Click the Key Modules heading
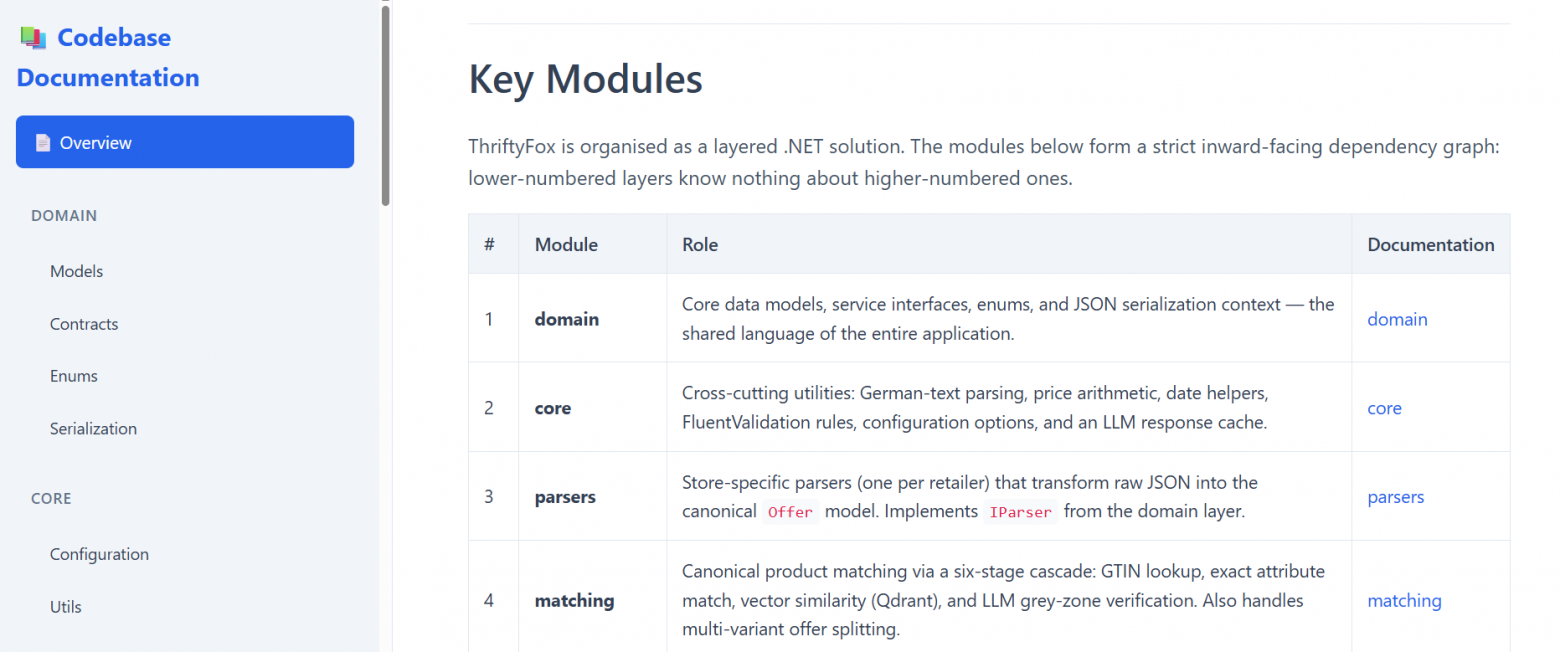 (x=585, y=79)
